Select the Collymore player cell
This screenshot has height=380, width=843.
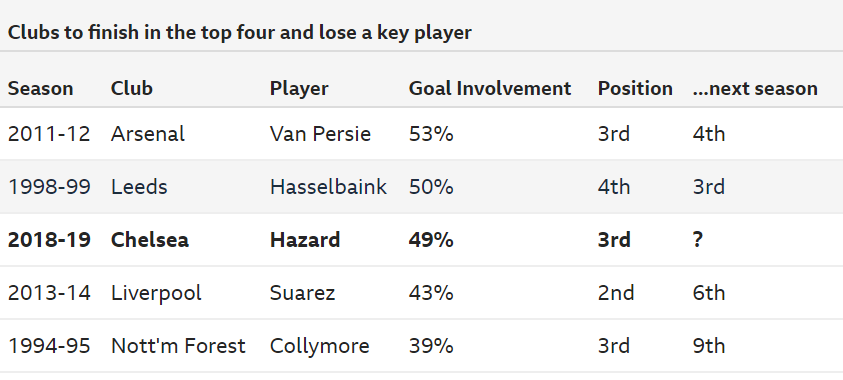click(x=320, y=346)
